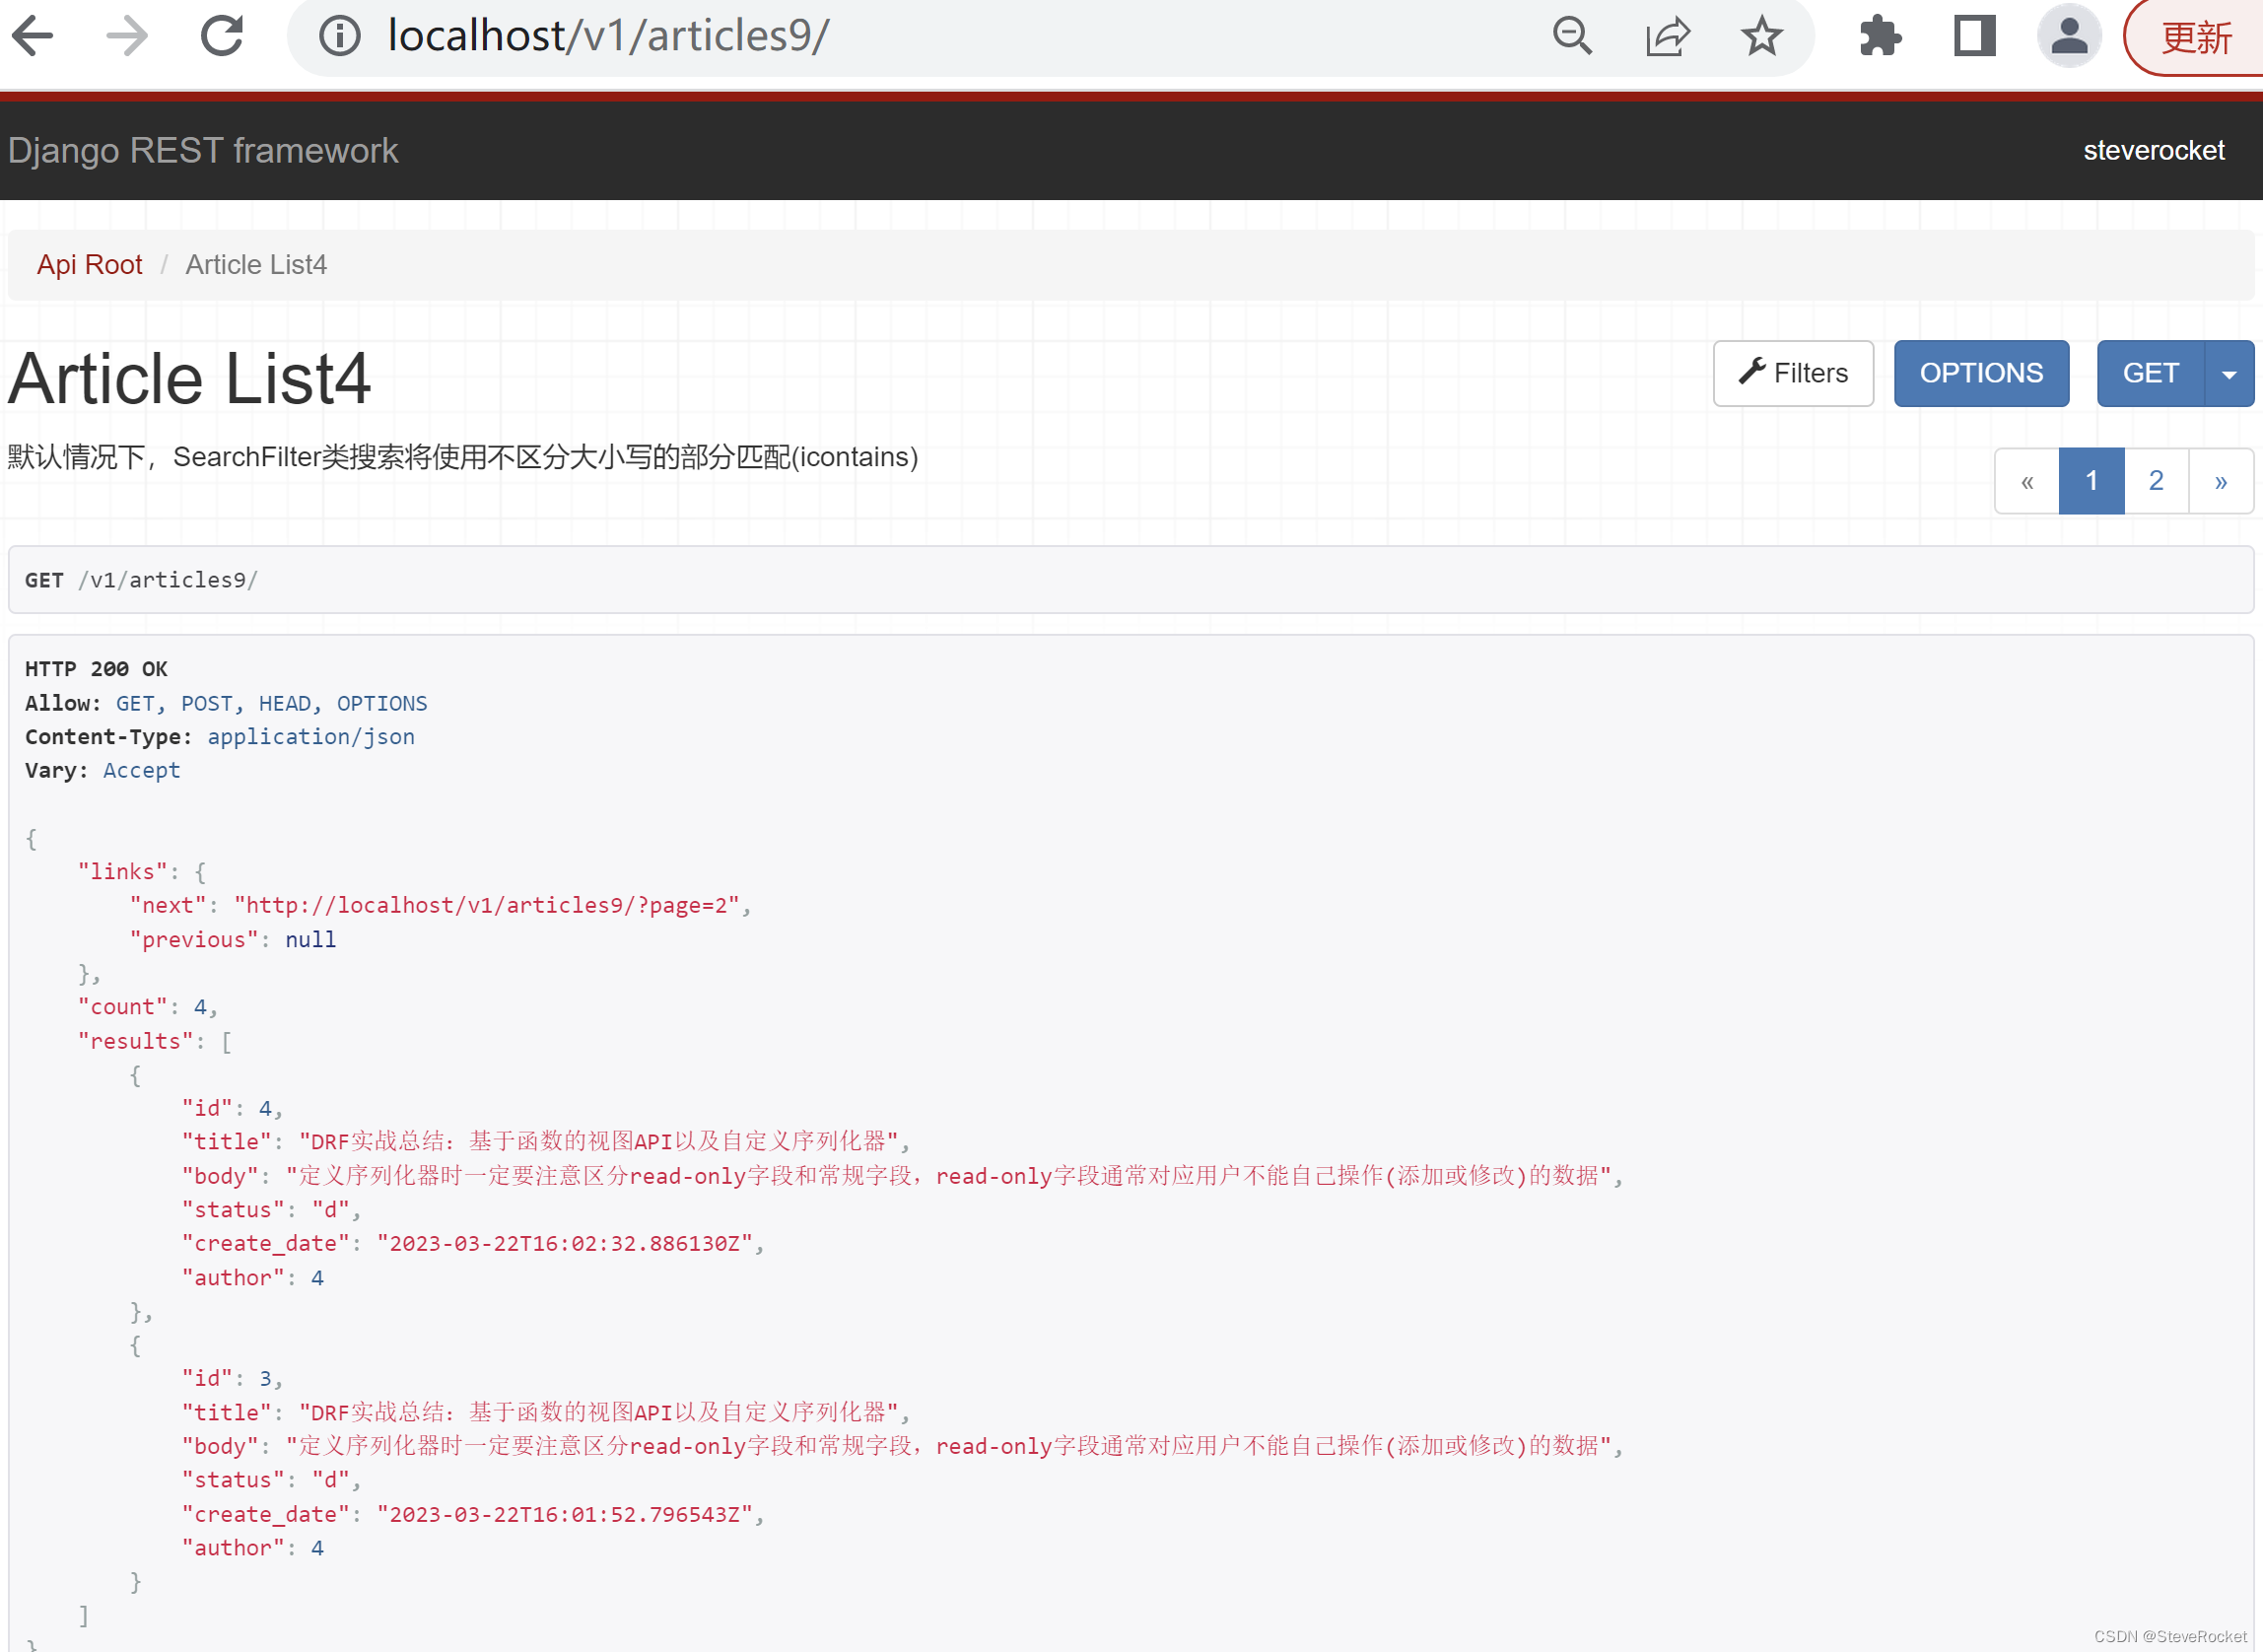Click the red 更新 update button
The height and width of the screenshot is (1652, 2263).
(x=2196, y=37)
